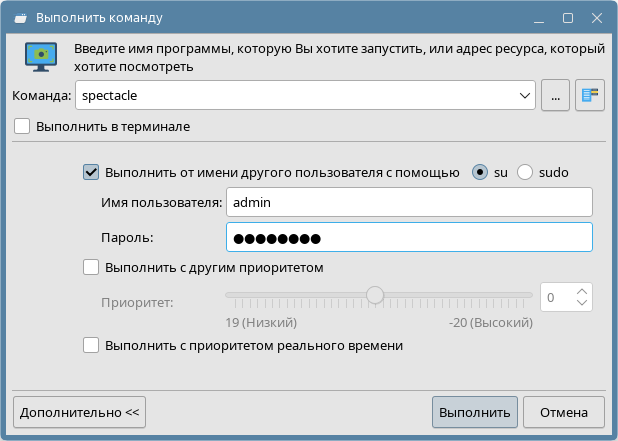618x441 pixels.
Task: Maximize the run command dialog
Action: (567, 18)
